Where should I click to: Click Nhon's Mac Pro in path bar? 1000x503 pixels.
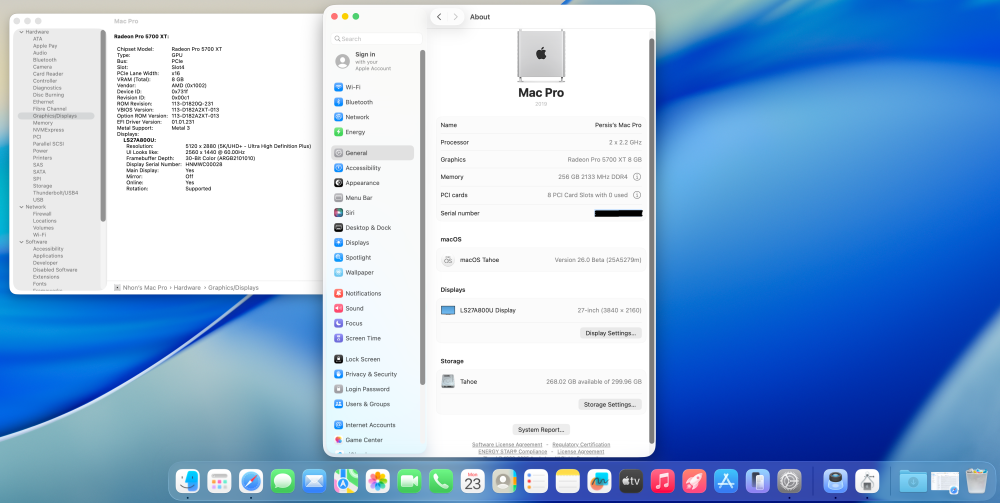(x=145, y=288)
